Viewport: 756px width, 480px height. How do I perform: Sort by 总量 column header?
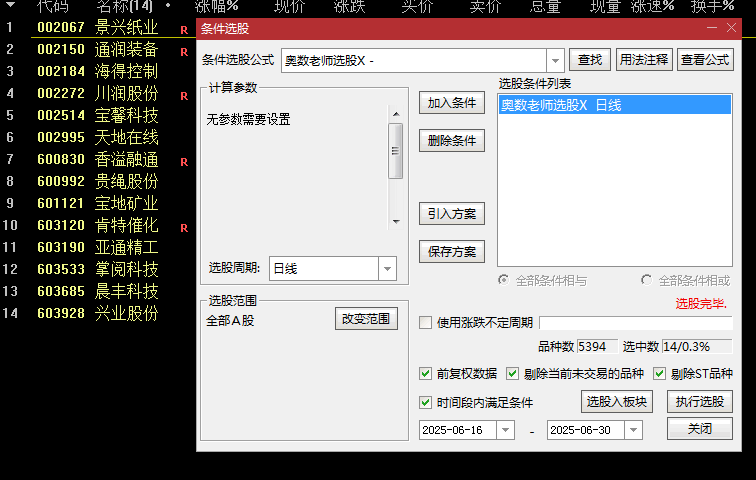point(545,6)
